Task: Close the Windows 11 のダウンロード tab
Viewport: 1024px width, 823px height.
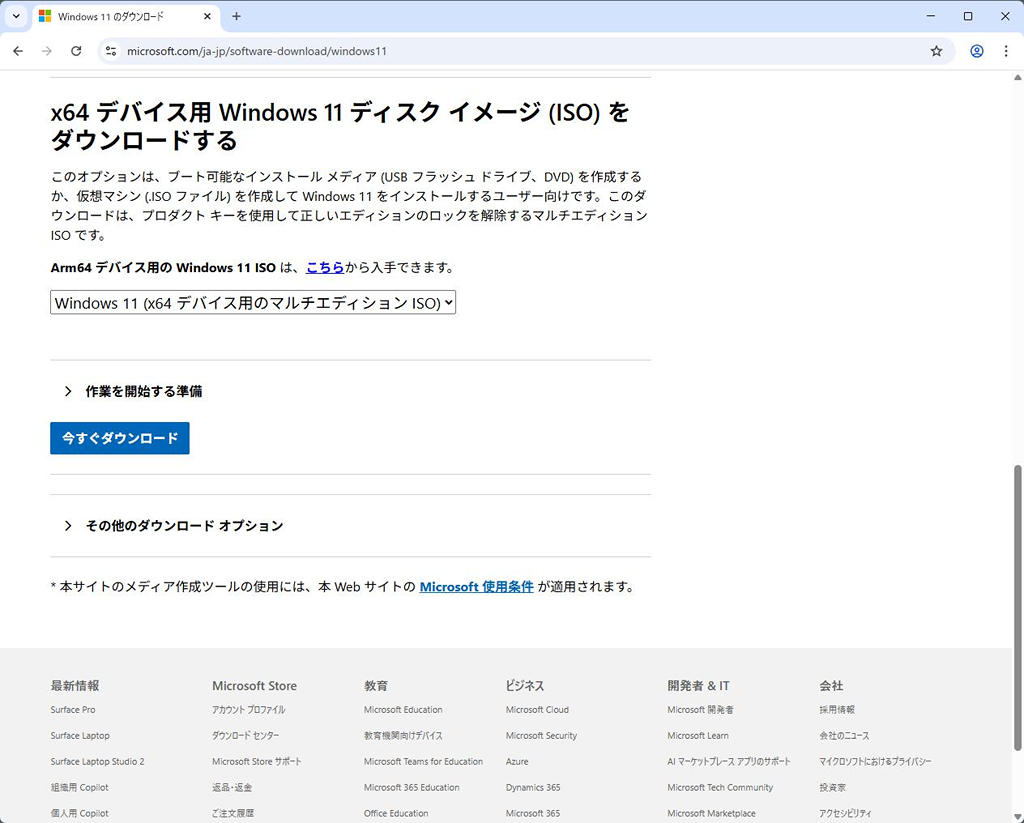Action: click(x=207, y=17)
